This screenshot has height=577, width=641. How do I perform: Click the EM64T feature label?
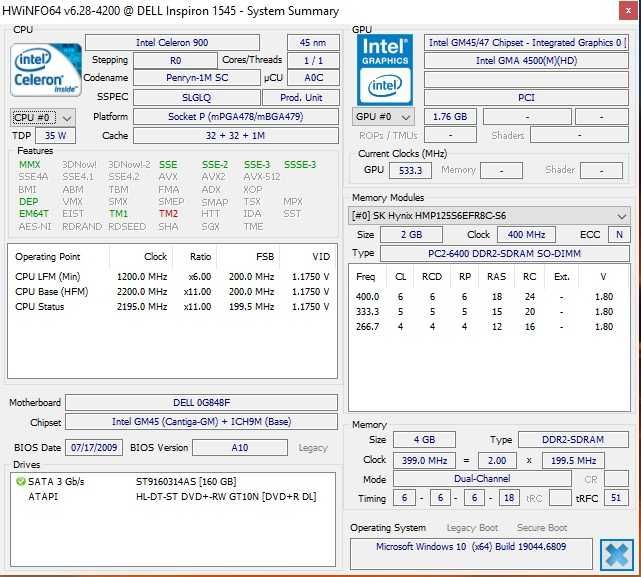(34, 214)
